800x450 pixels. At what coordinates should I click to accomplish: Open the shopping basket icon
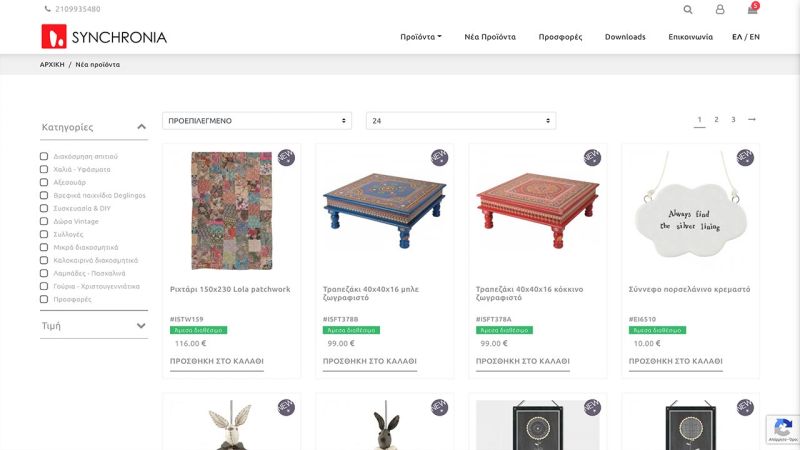click(x=752, y=9)
